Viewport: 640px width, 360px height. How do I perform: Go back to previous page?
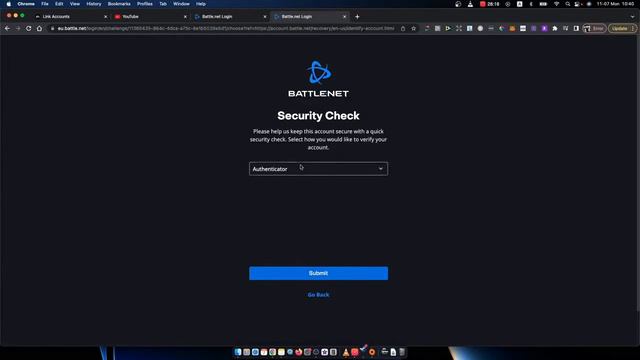pos(7,29)
